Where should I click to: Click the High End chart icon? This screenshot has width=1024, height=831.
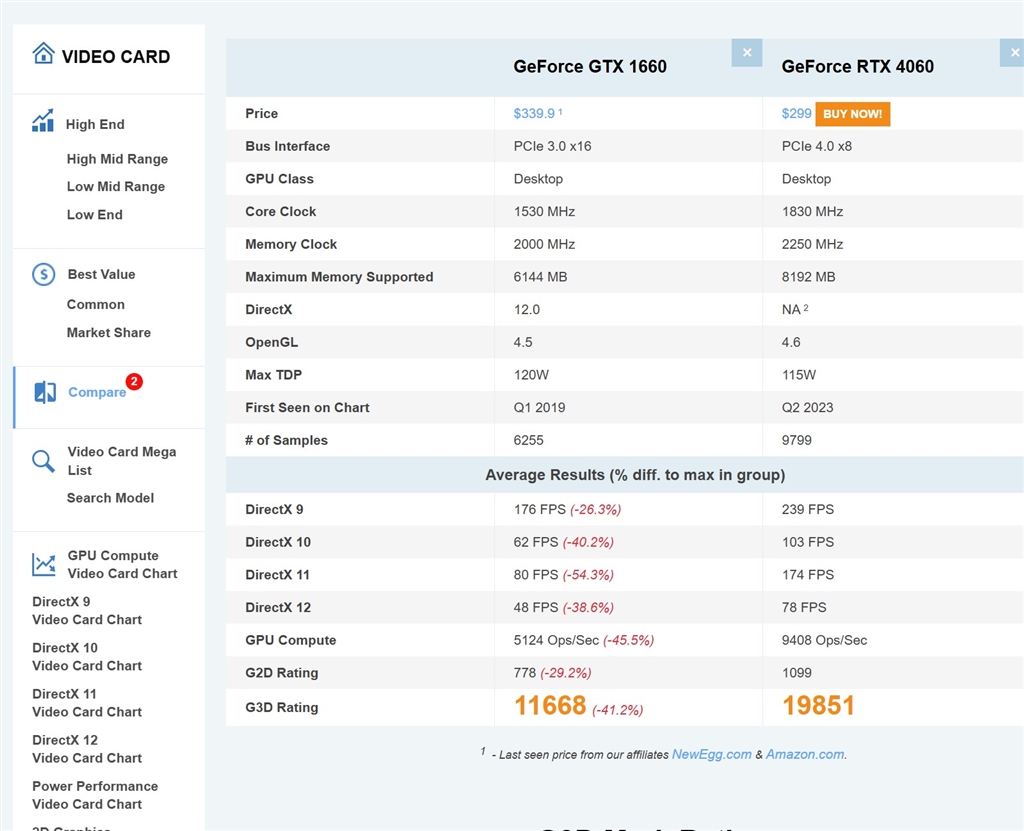coord(43,121)
